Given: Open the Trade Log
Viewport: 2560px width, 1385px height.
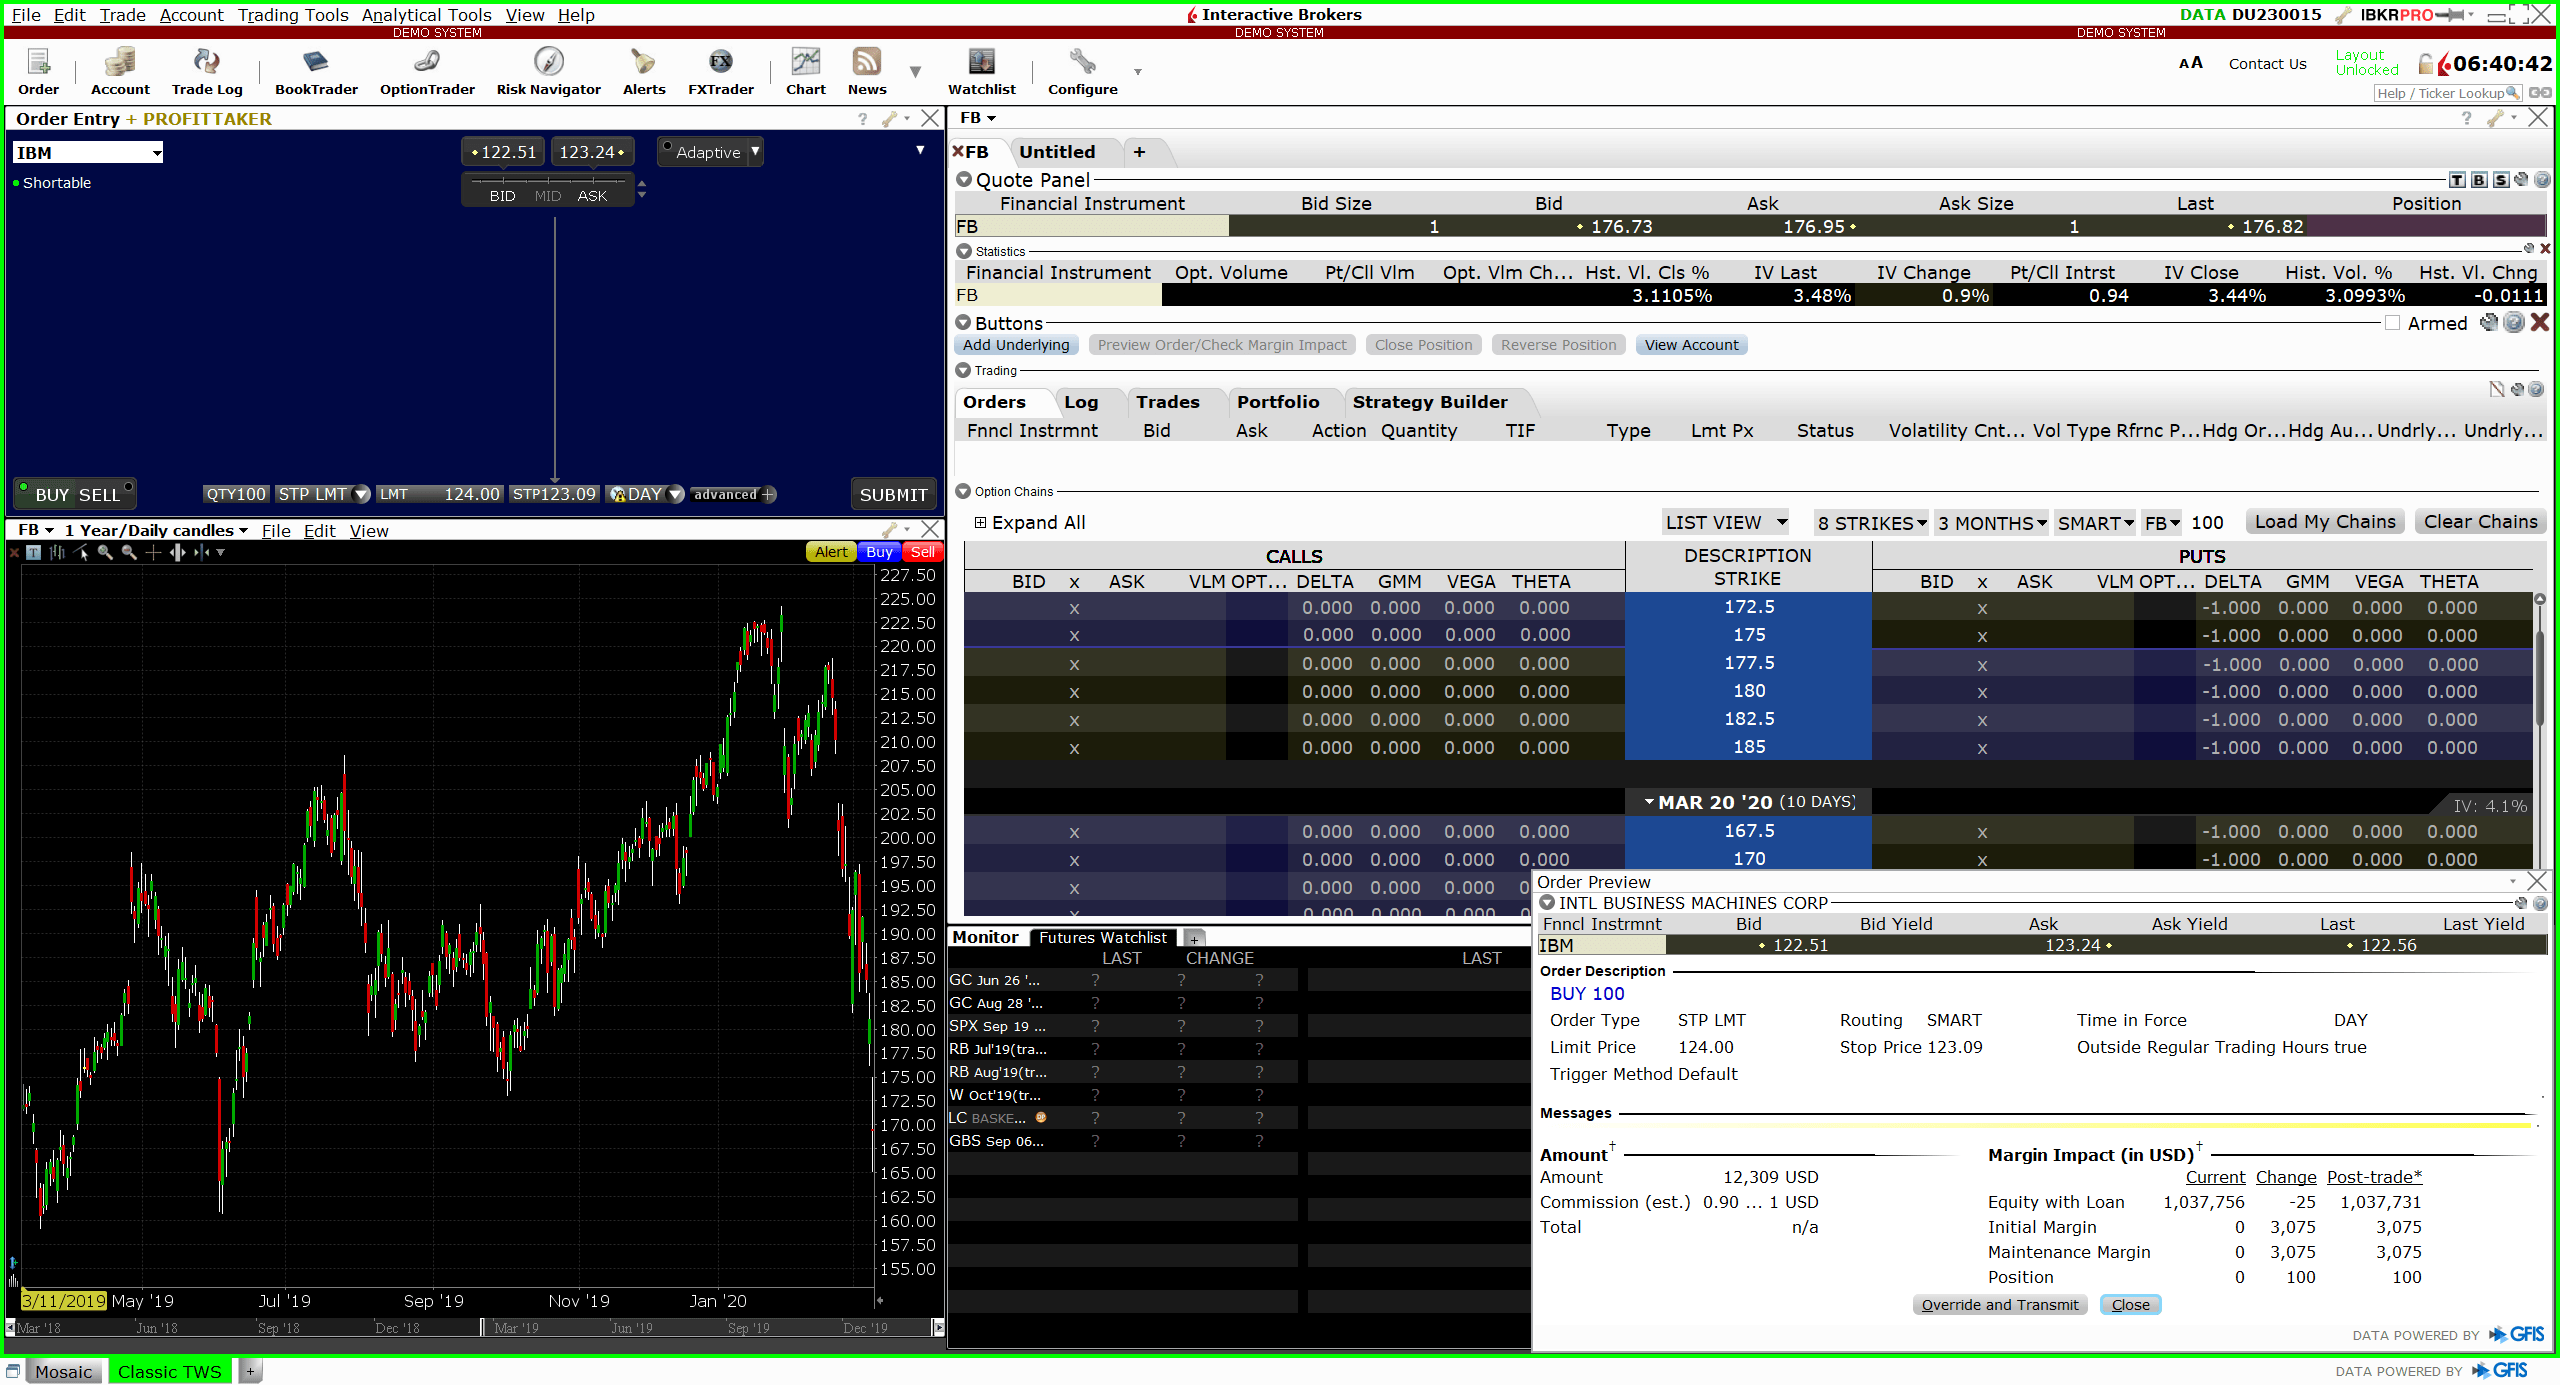Looking at the screenshot, I should 206,70.
